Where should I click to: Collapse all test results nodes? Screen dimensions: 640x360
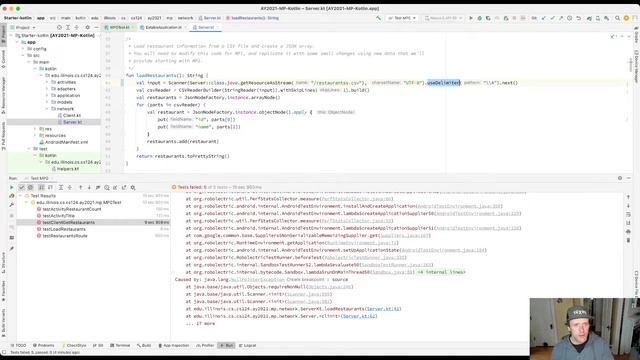[70, 187]
